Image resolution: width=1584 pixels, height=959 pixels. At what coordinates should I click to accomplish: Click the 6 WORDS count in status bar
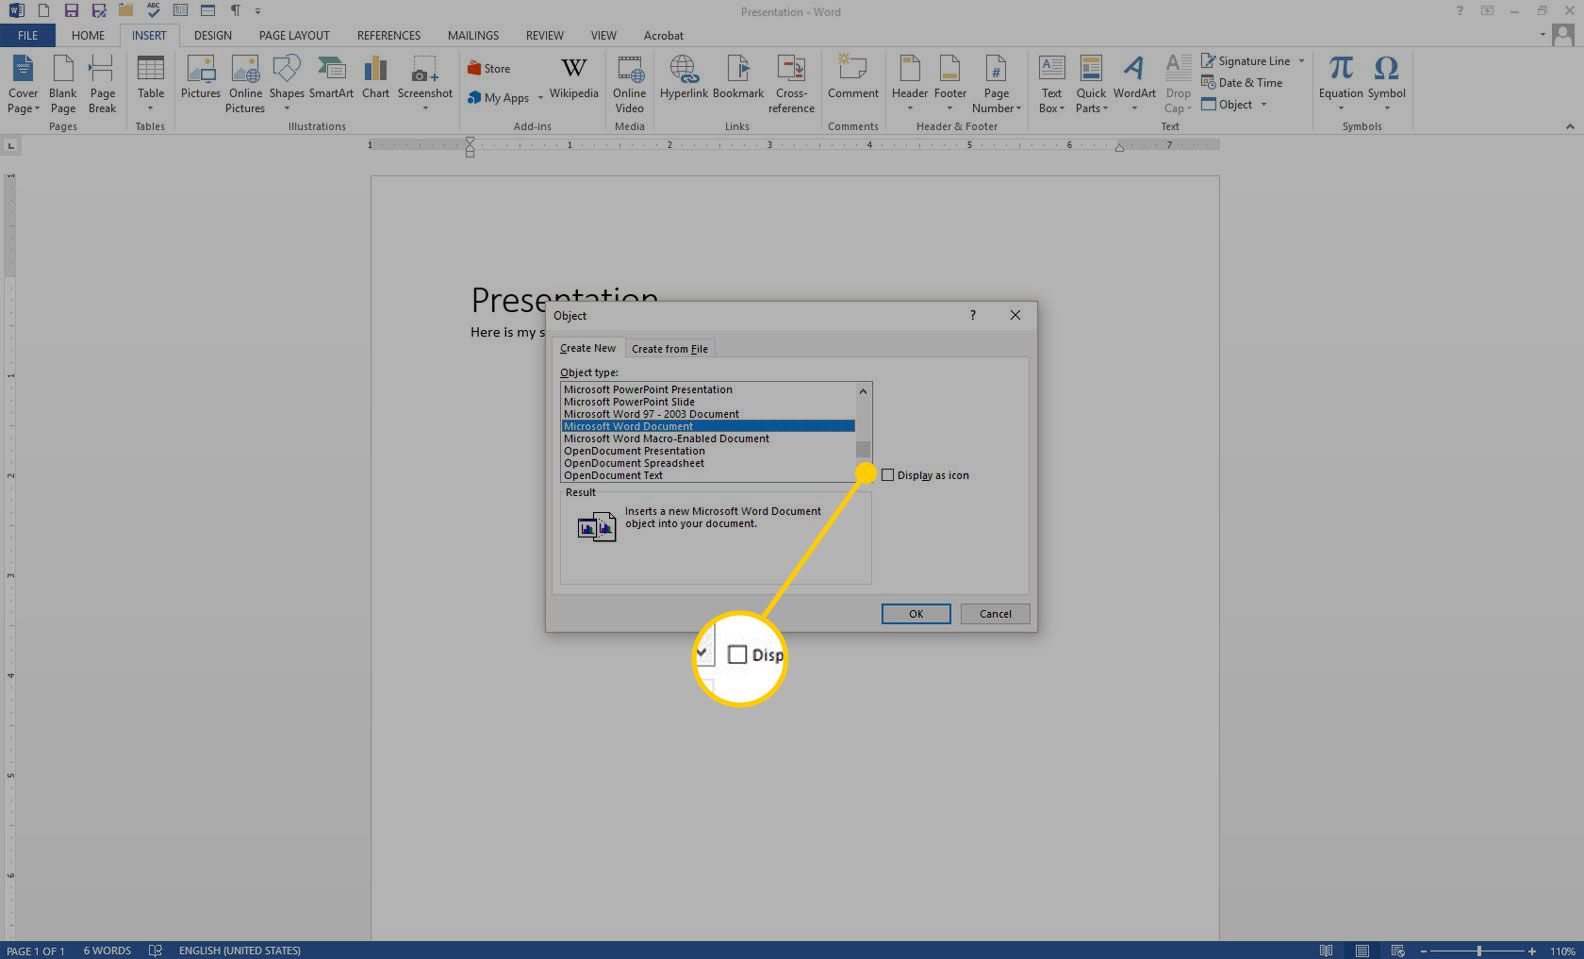point(107,951)
